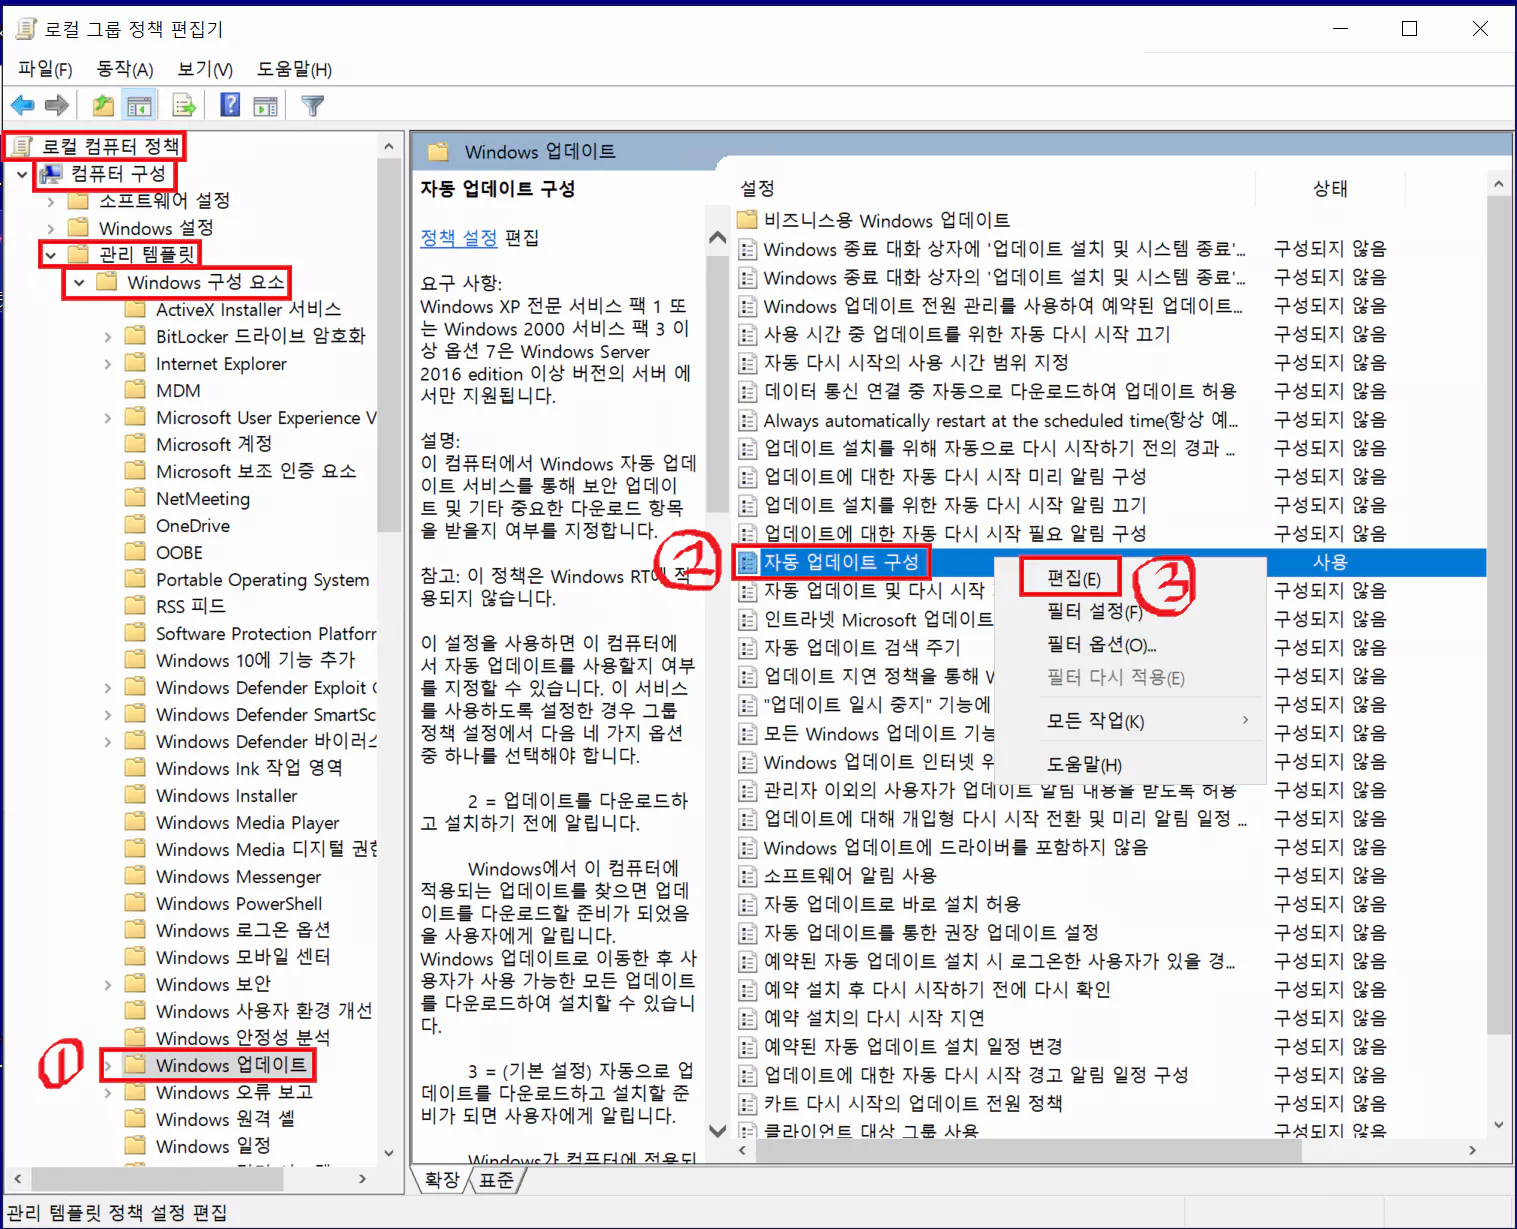
Task: Open the 파일(F) menu
Action: [42, 68]
